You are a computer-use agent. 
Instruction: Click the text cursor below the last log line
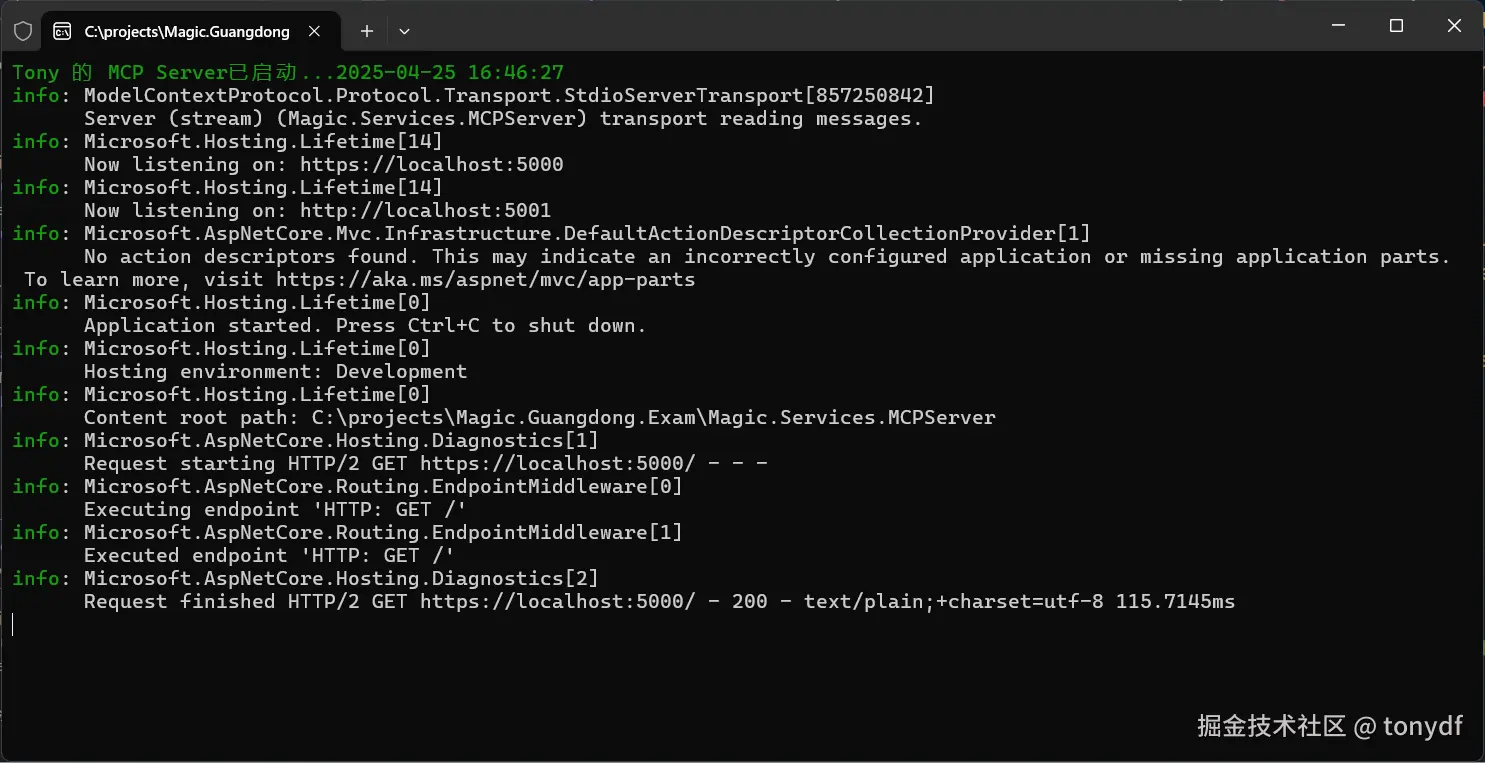pos(13,625)
